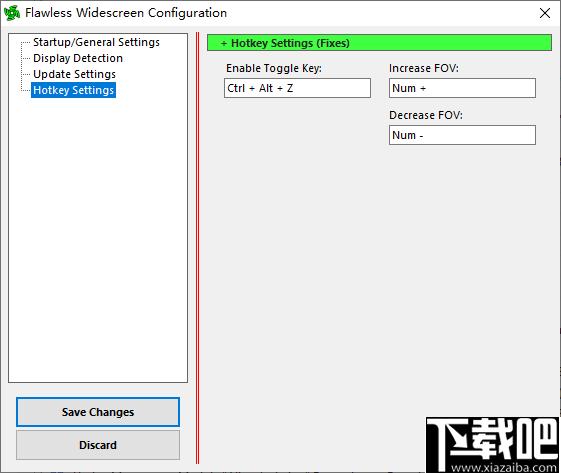Focus the Enable Toggle Key field
Viewport: 561px width, 473px height.
coord(297,88)
